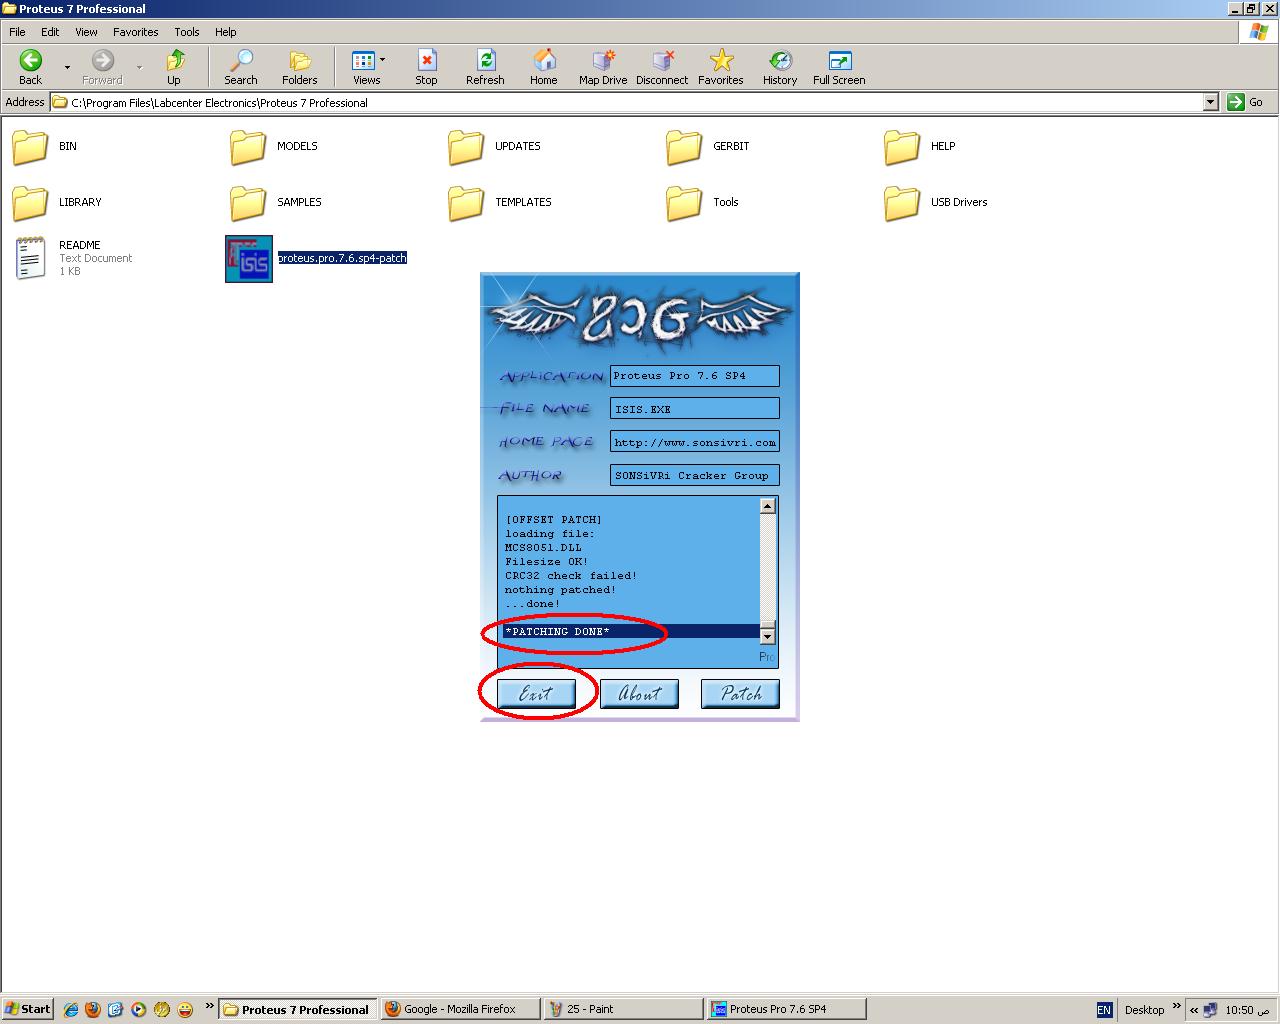Select the GERBIT folder

(x=707, y=147)
